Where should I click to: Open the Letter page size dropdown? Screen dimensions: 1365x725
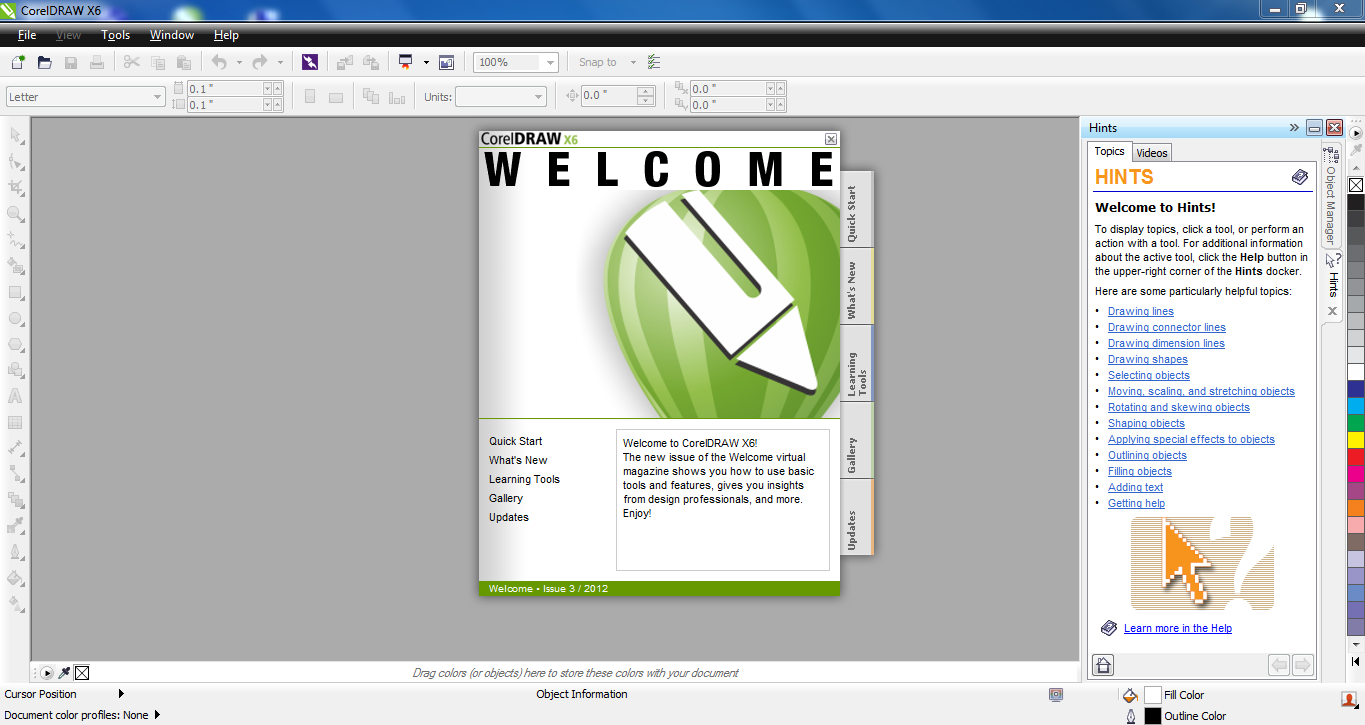pos(158,97)
